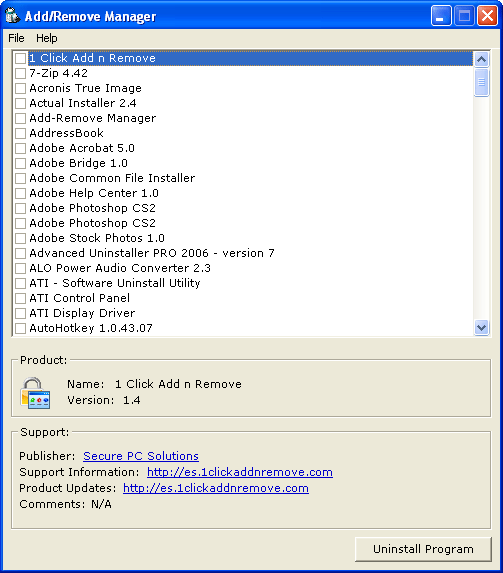Click the 1 Click Add n Remove product icon
The width and height of the screenshot is (503, 573).
(x=35, y=393)
